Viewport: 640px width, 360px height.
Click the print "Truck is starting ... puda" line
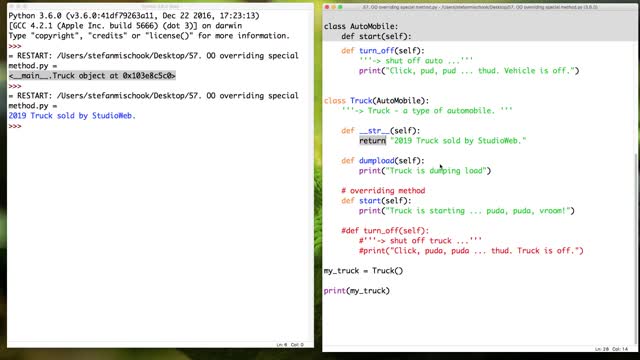point(467,211)
